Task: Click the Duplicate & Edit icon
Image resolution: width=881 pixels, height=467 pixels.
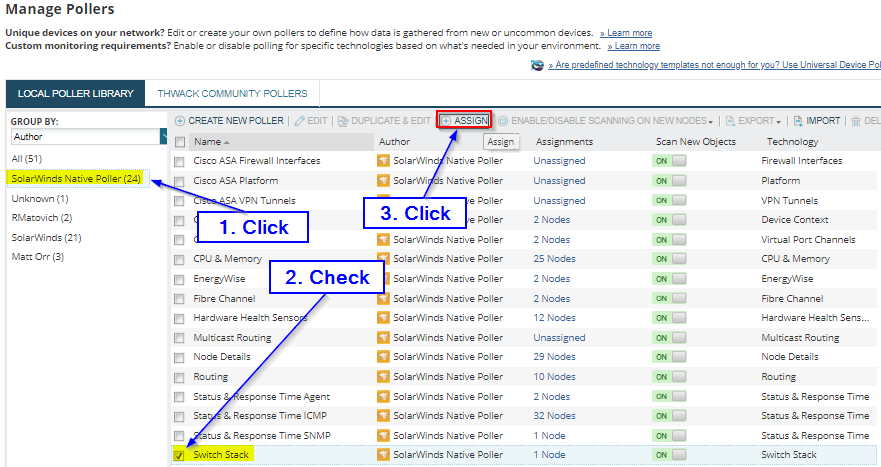Action: [x=343, y=121]
